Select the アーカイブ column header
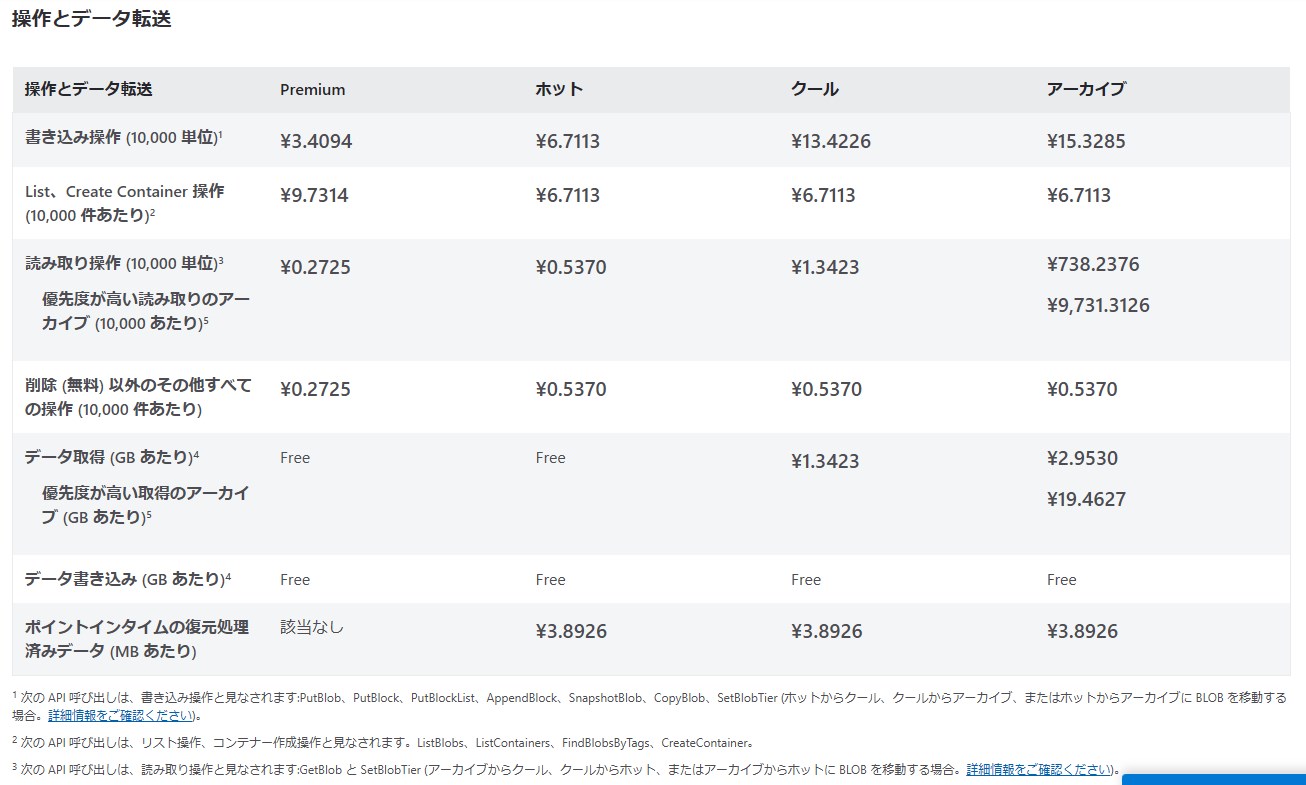 coord(1085,90)
